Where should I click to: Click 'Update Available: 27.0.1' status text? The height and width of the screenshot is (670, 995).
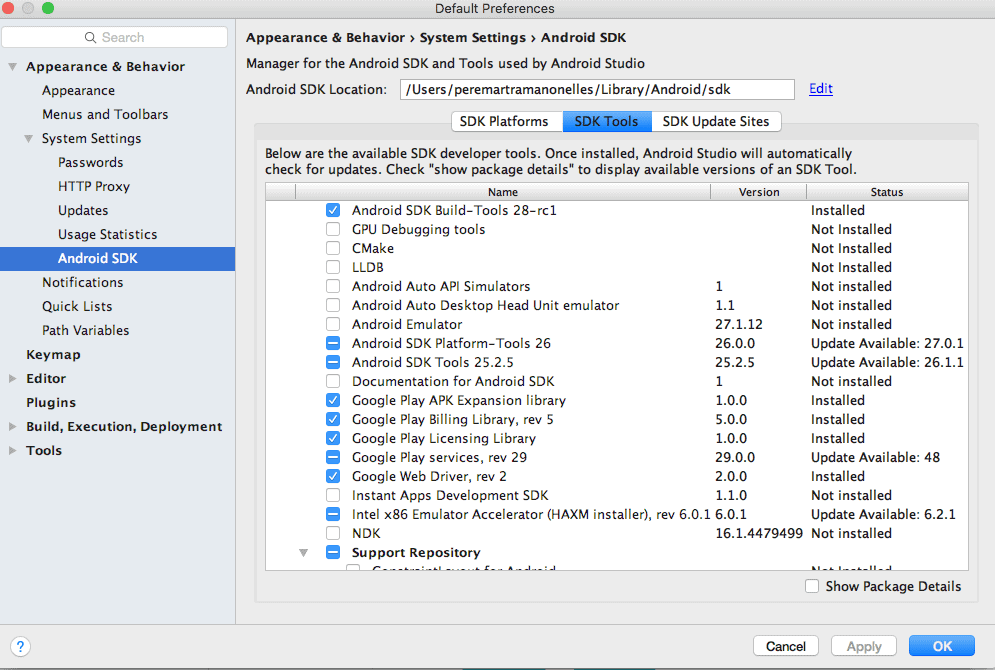[887, 343]
